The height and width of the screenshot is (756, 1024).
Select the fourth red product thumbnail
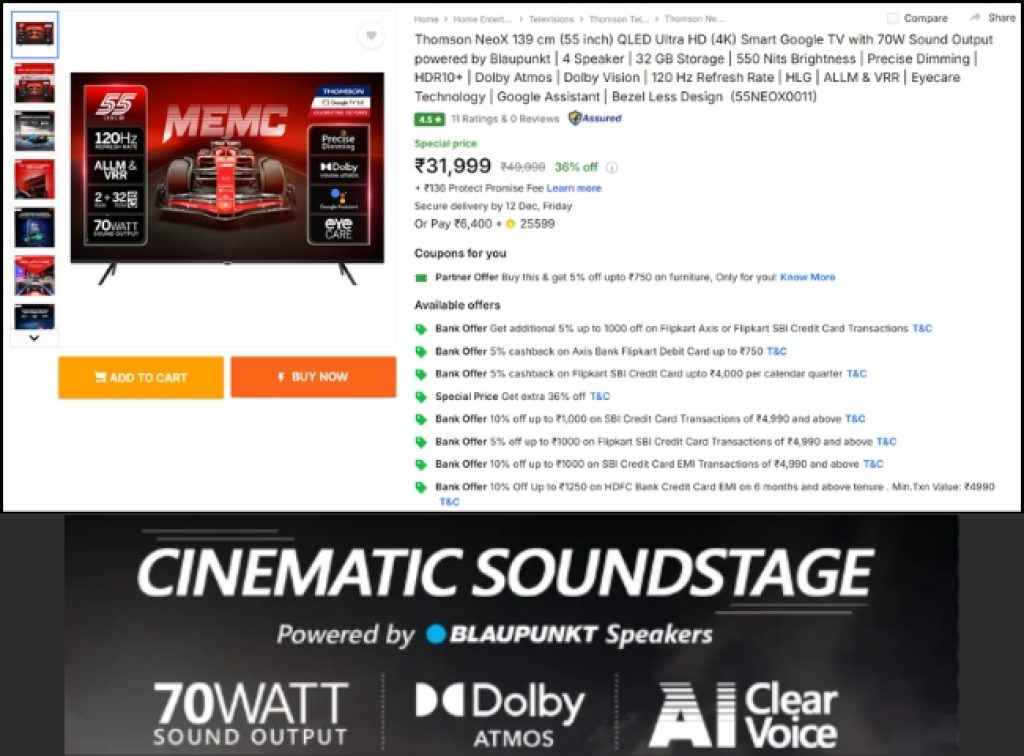[x=35, y=179]
